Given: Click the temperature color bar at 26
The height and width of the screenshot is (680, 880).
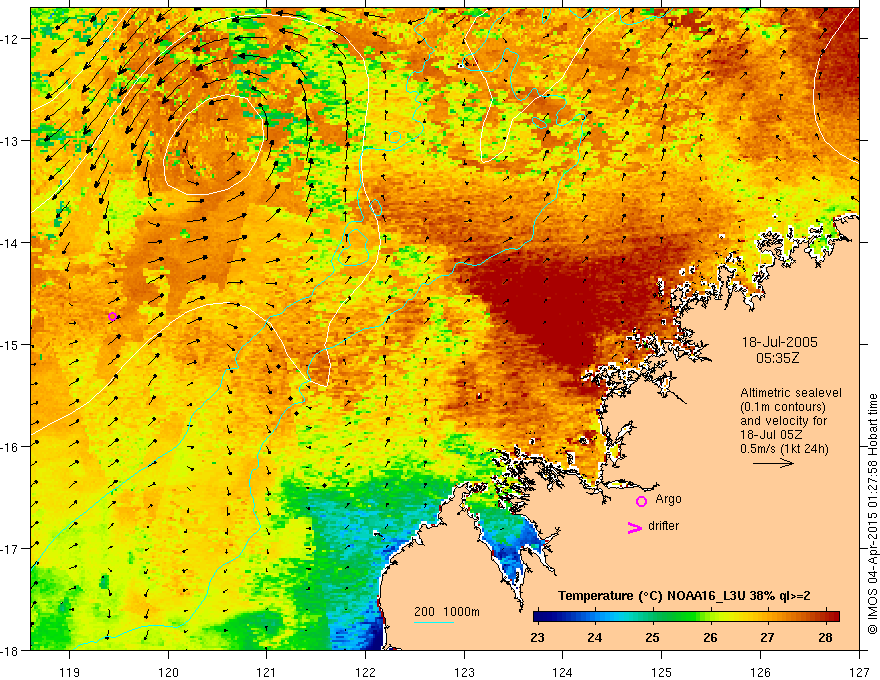Looking at the screenshot, I should click(711, 617).
